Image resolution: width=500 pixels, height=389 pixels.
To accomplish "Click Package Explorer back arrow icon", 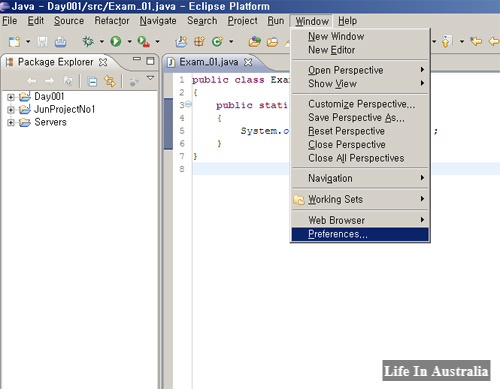I will pyautogui.click(x=32, y=81).
